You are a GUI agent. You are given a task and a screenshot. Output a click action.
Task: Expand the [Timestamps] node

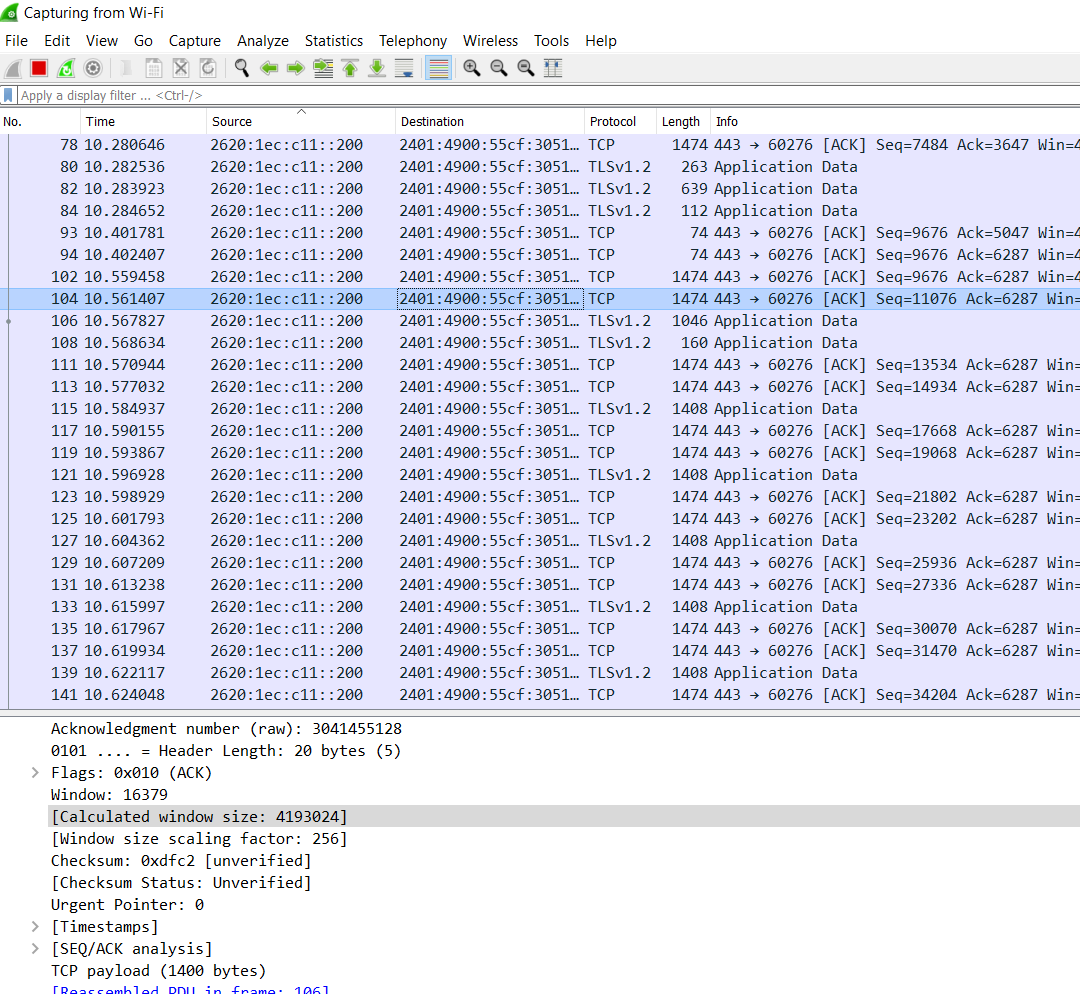point(34,927)
